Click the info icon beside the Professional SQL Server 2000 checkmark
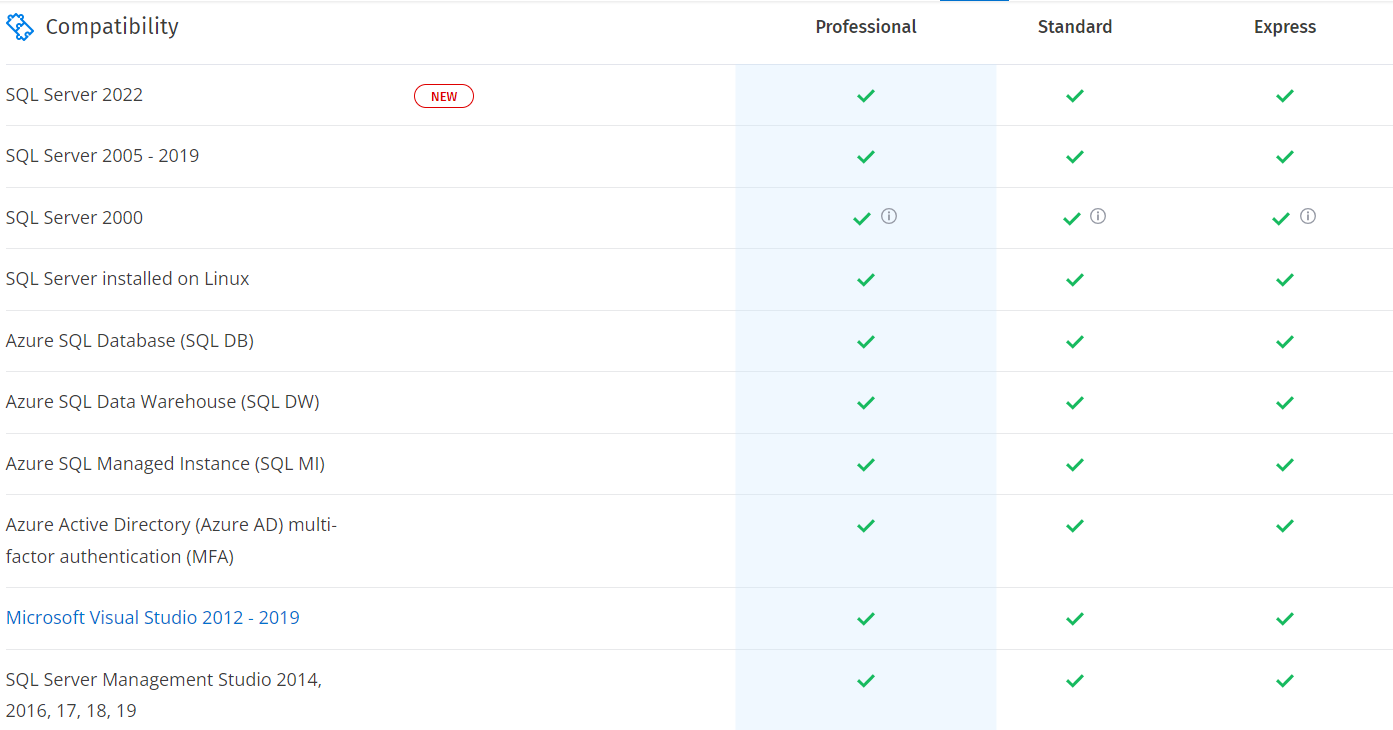1393x730 pixels. click(x=889, y=216)
